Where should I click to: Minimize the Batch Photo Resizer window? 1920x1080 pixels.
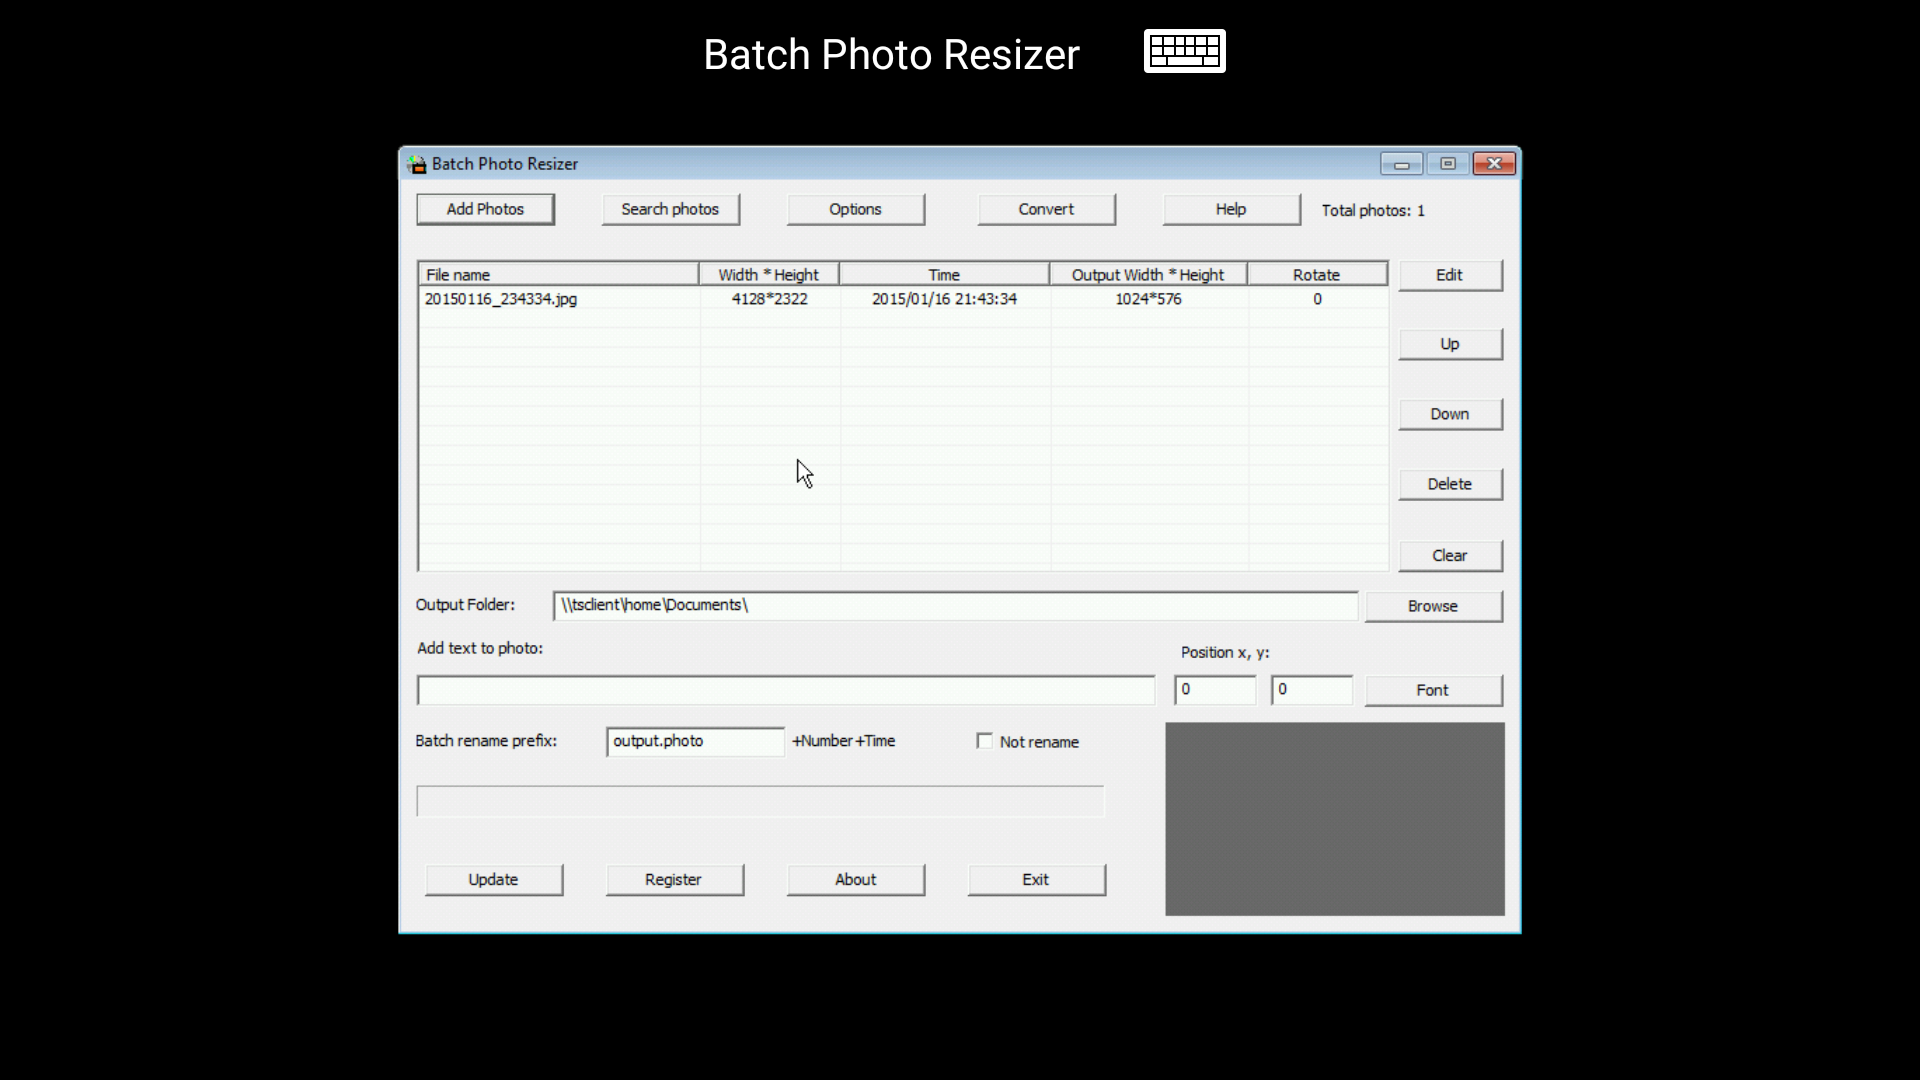tap(1401, 164)
